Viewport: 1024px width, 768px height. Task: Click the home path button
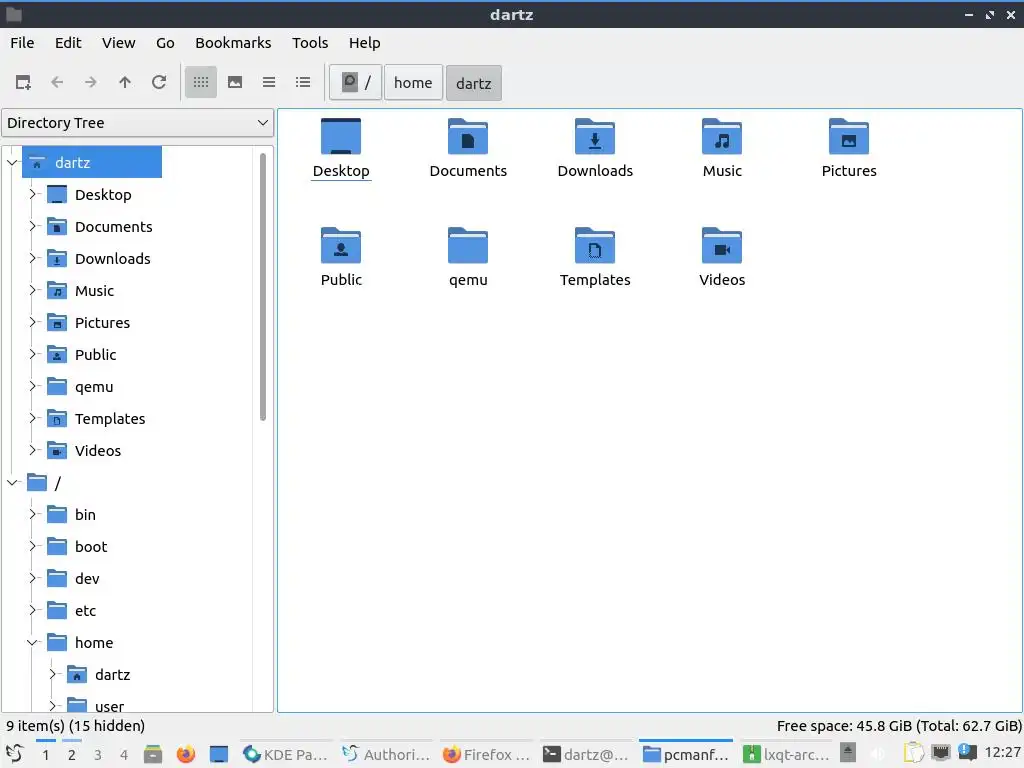[413, 83]
